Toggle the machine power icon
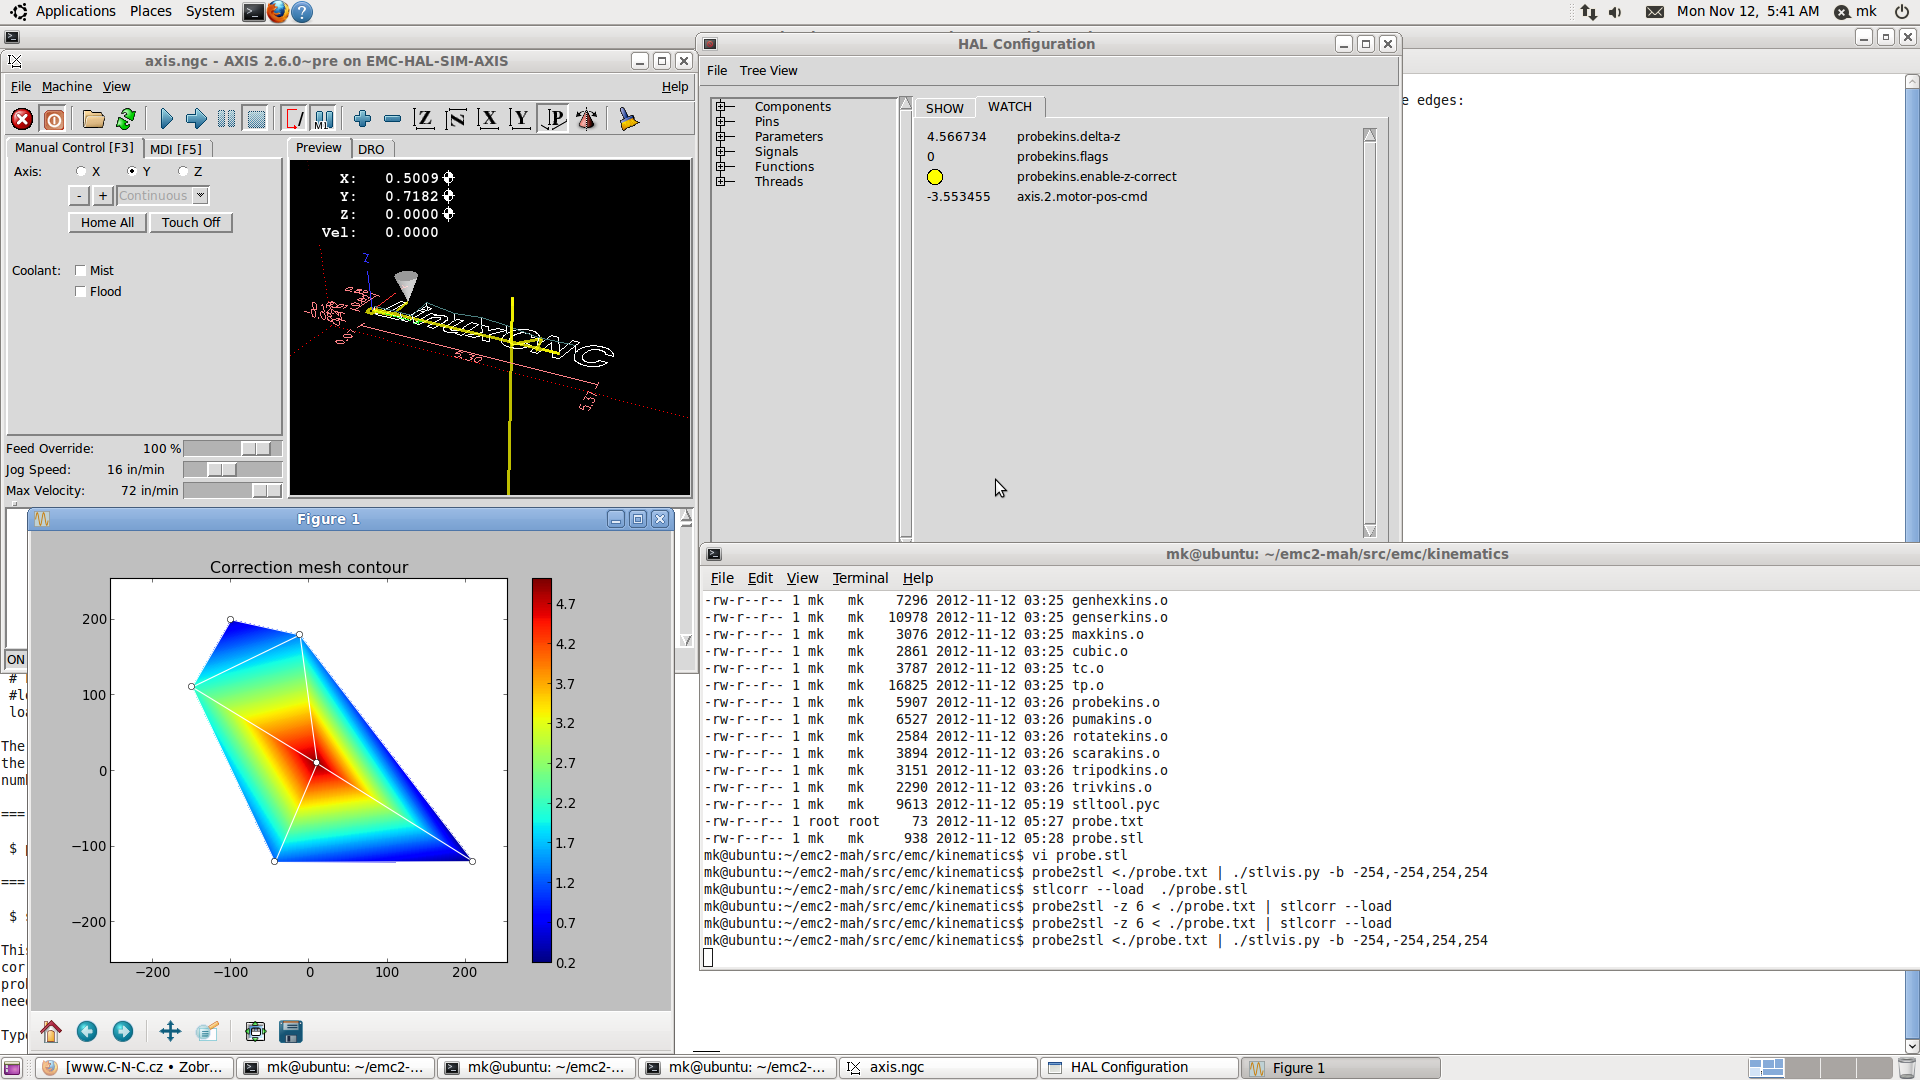 [x=54, y=119]
